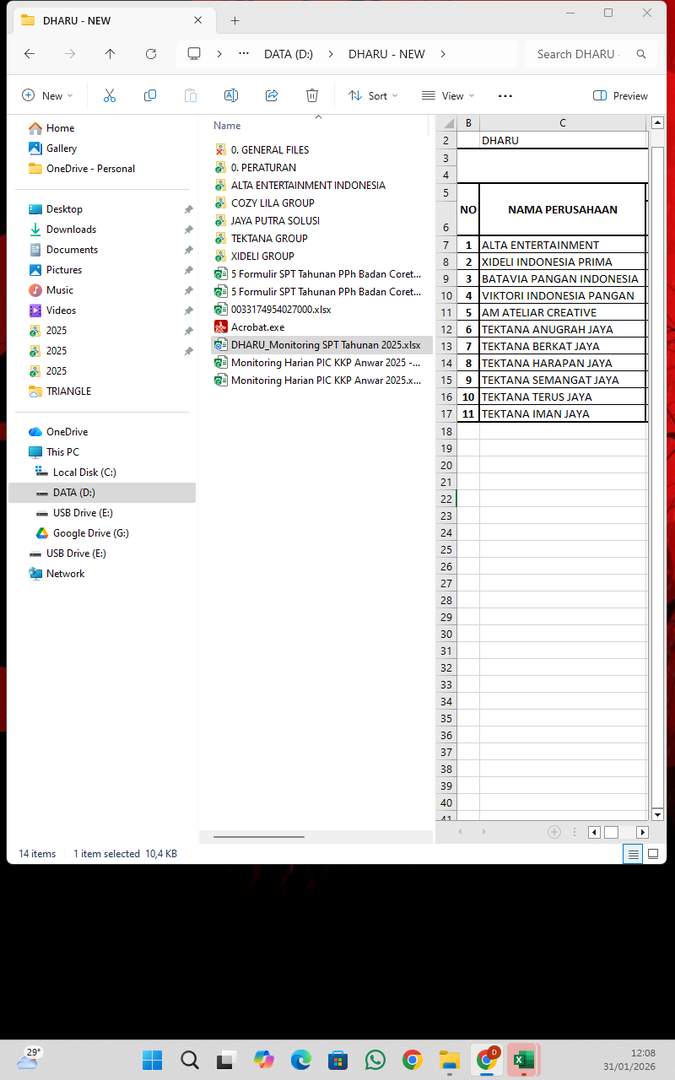Switch to large thumbnails view in status bar

[653, 854]
